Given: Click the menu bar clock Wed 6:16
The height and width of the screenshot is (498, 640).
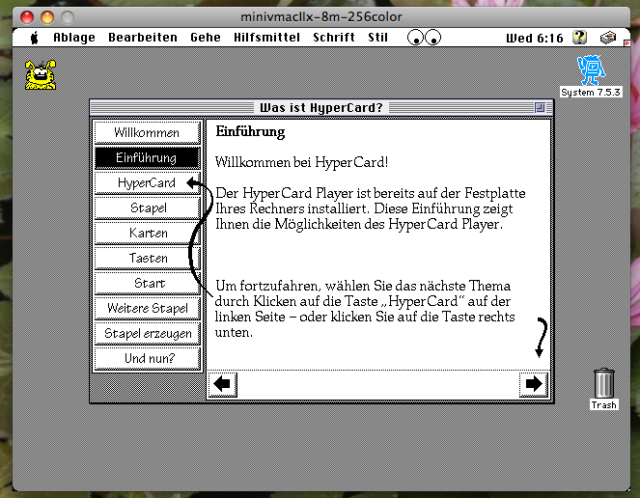Looking at the screenshot, I should [x=534, y=38].
